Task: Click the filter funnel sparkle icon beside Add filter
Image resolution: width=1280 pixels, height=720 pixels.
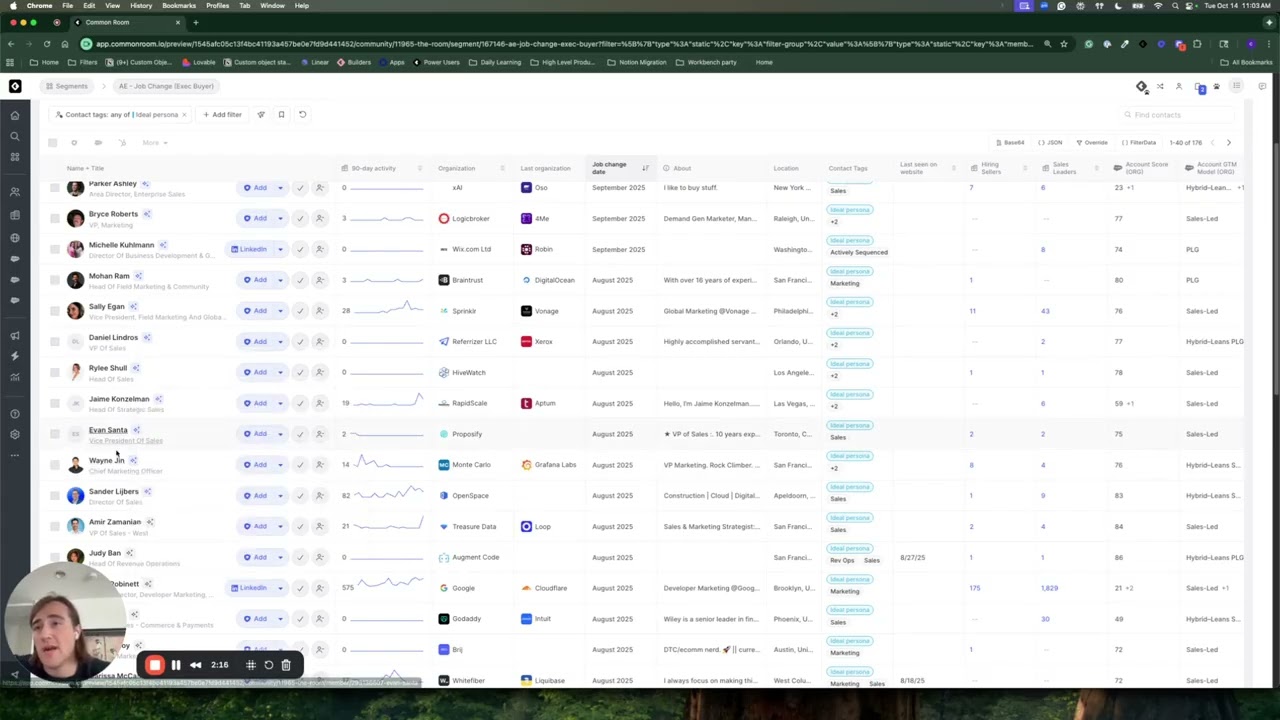Action: point(261,114)
